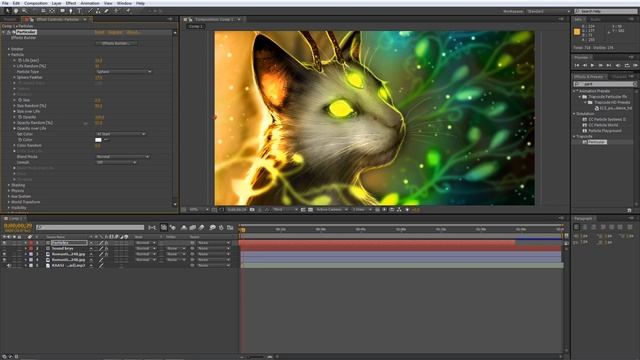Expand the Physics group
Viewport: 640px width, 360px height.
coord(9,191)
